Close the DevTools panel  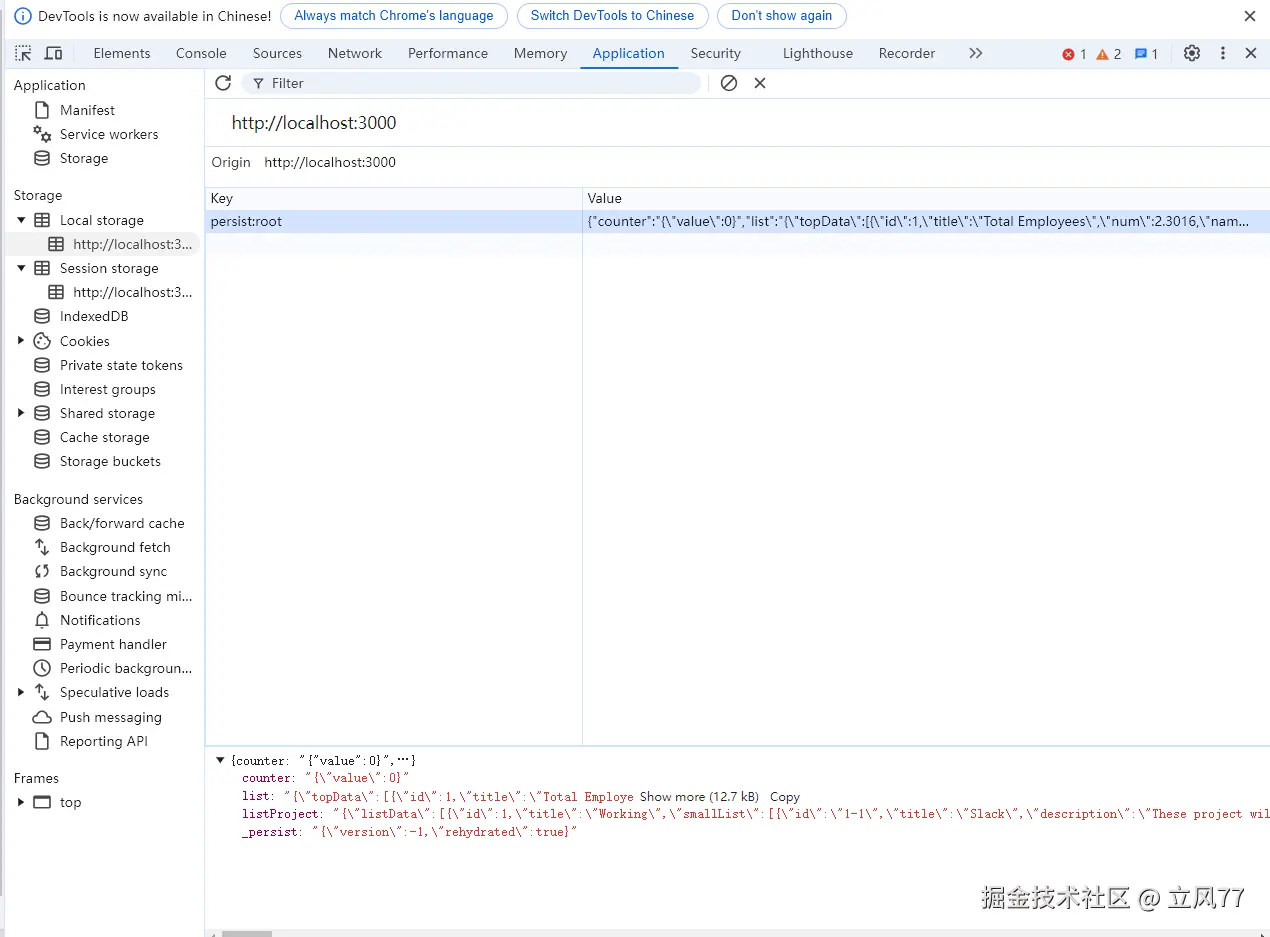click(1251, 53)
